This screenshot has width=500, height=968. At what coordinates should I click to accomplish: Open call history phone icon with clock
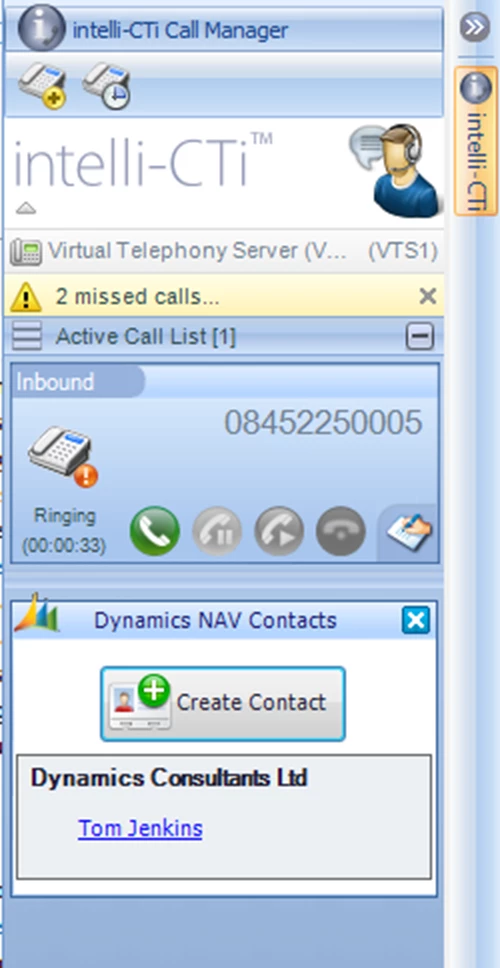pos(106,85)
